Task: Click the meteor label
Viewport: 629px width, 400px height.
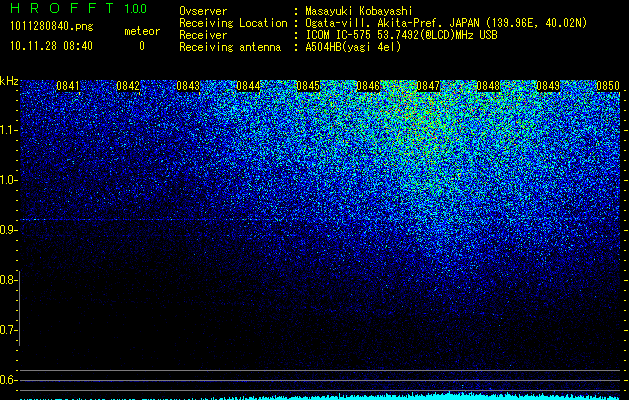Action: [142, 31]
